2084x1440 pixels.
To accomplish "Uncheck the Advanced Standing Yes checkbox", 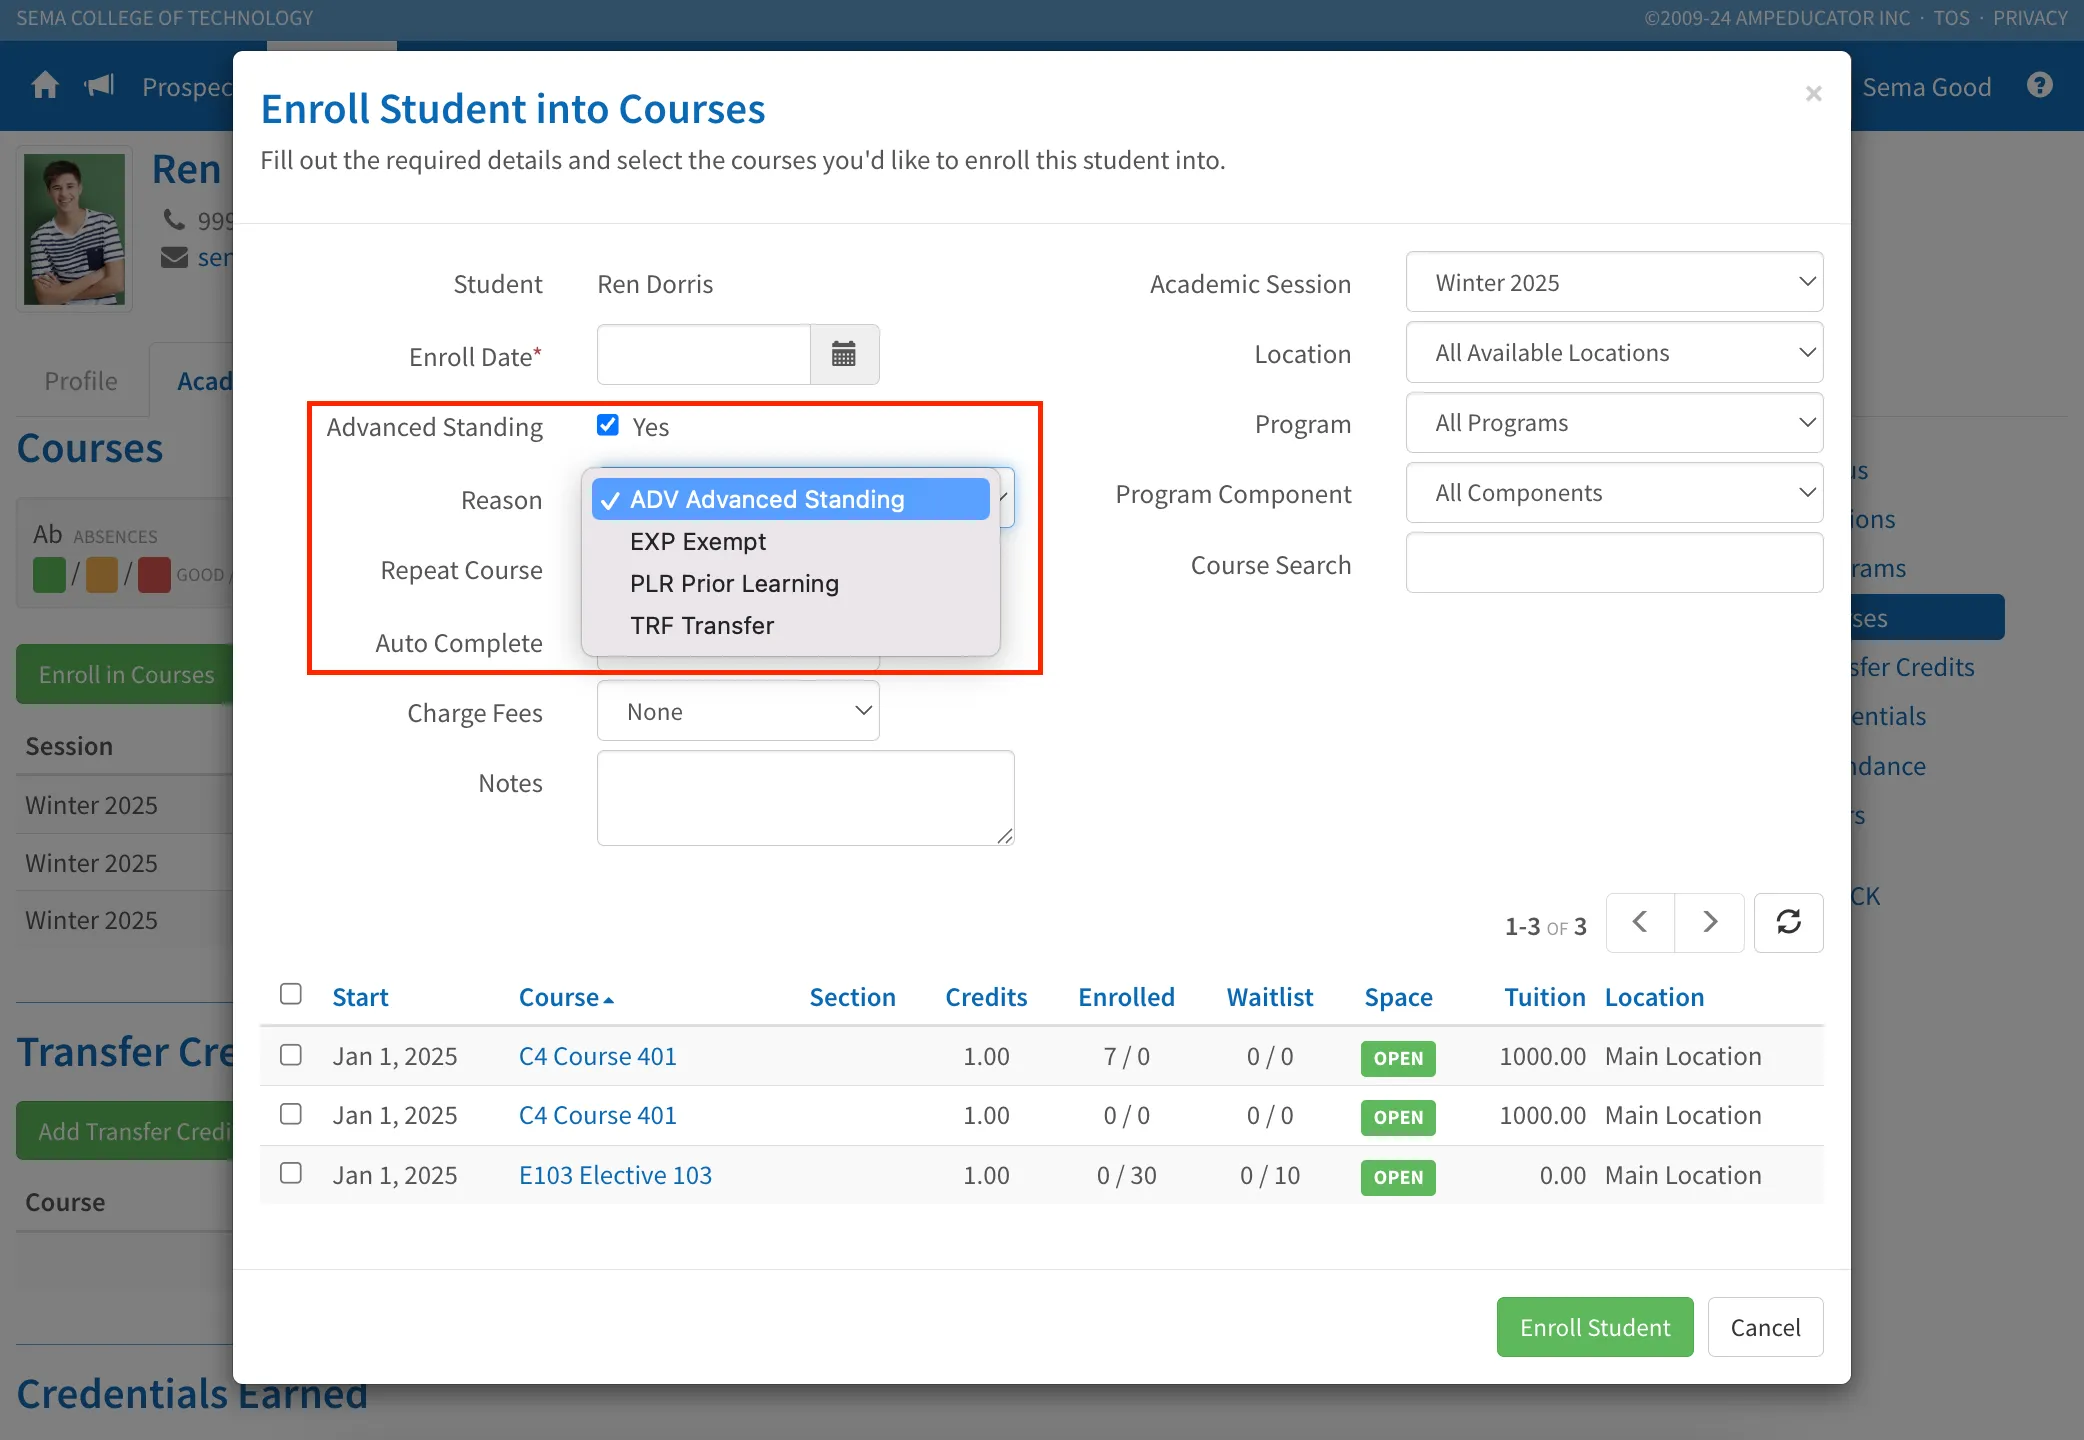I will coord(608,425).
